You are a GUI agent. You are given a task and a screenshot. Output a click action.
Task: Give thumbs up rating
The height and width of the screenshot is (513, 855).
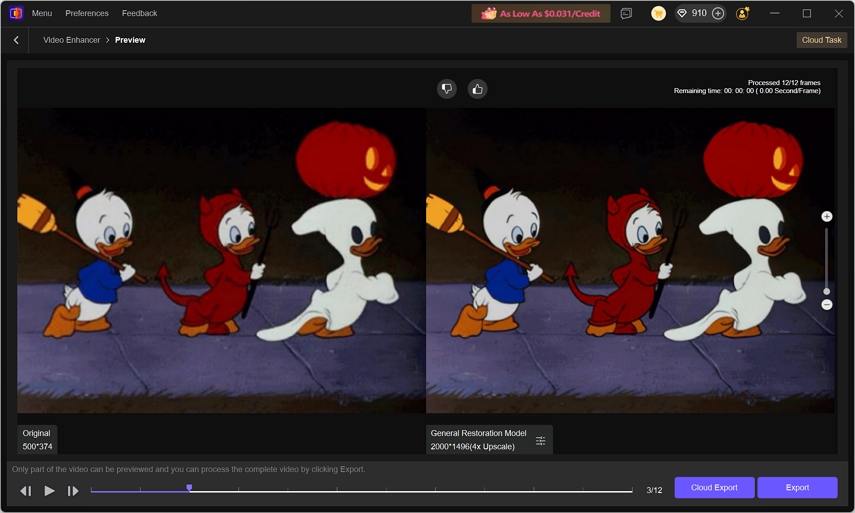point(477,89)
